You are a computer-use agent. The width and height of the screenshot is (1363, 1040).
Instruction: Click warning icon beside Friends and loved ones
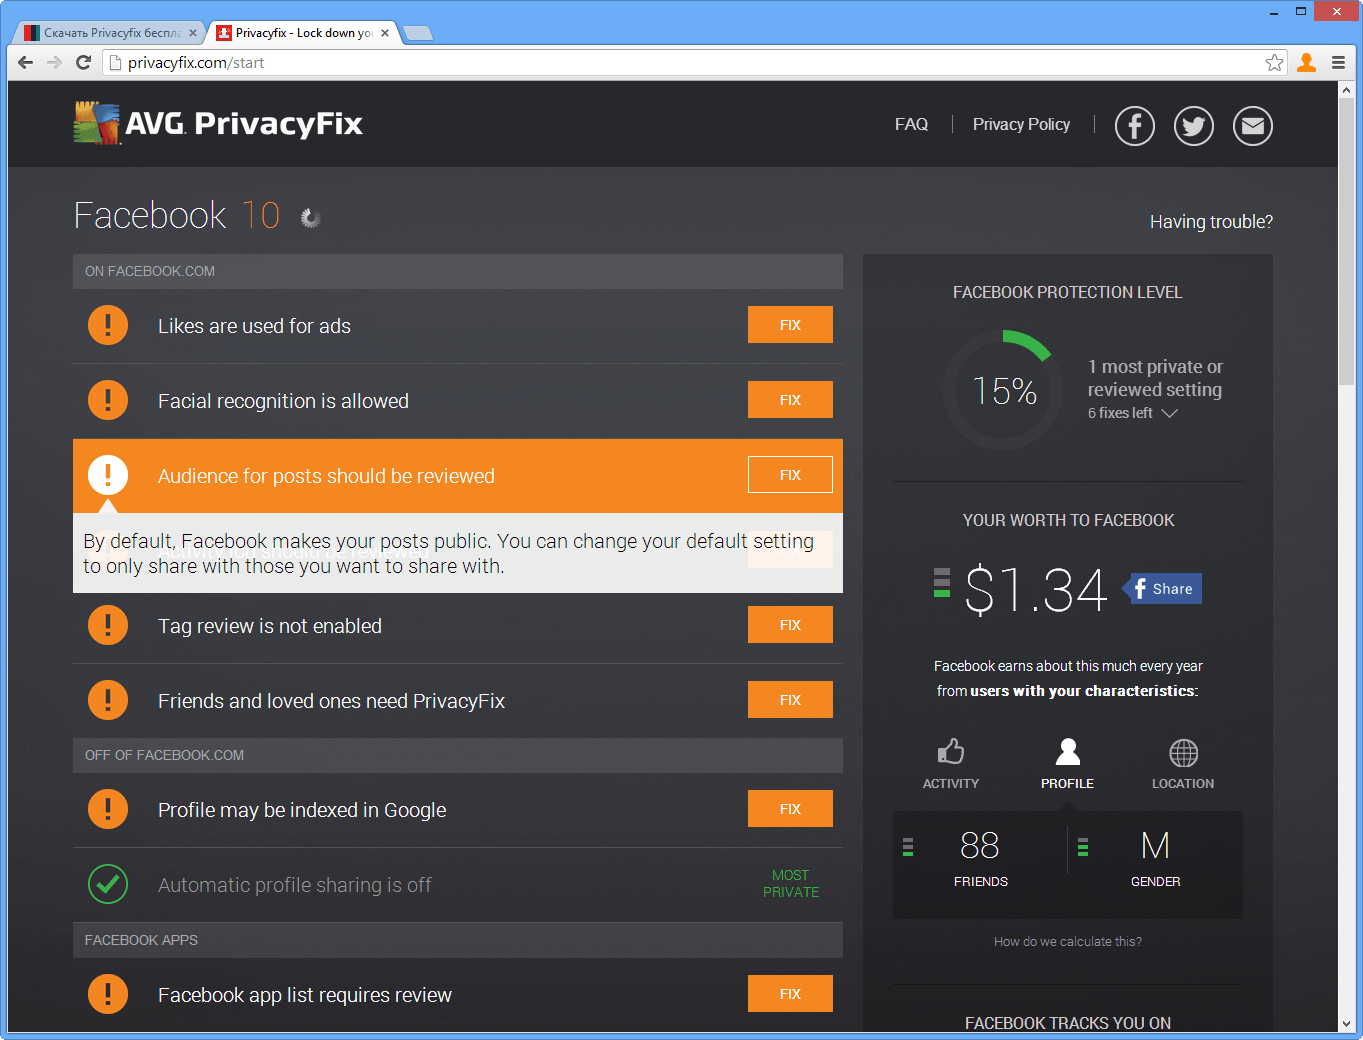108,700
